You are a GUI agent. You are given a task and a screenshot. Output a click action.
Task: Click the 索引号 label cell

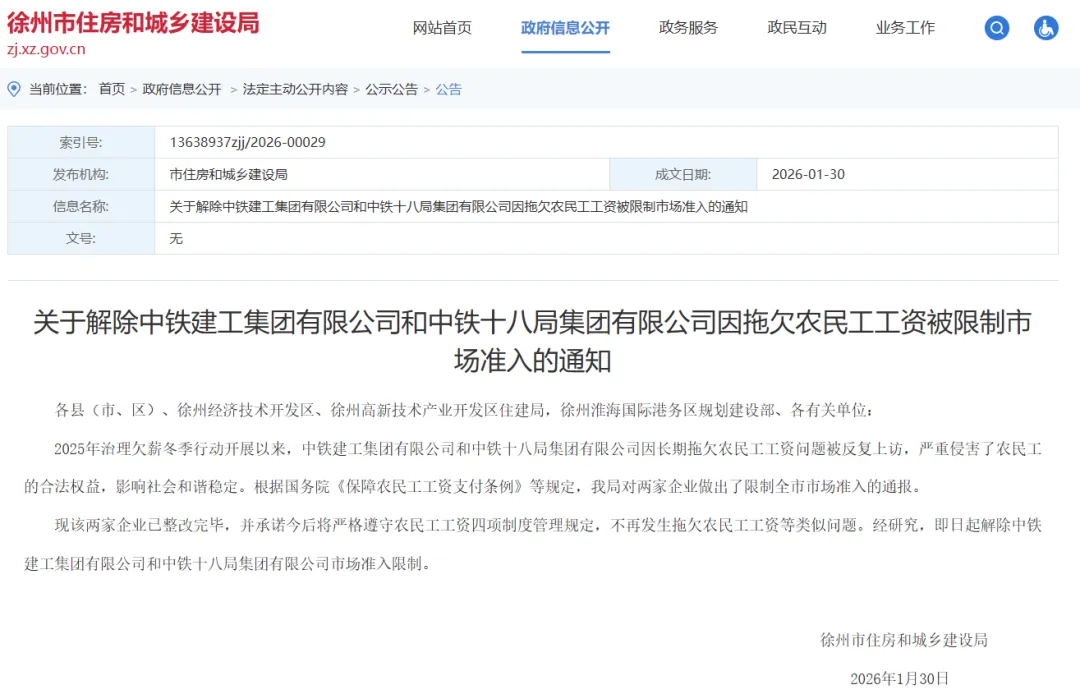pos(81,143)
